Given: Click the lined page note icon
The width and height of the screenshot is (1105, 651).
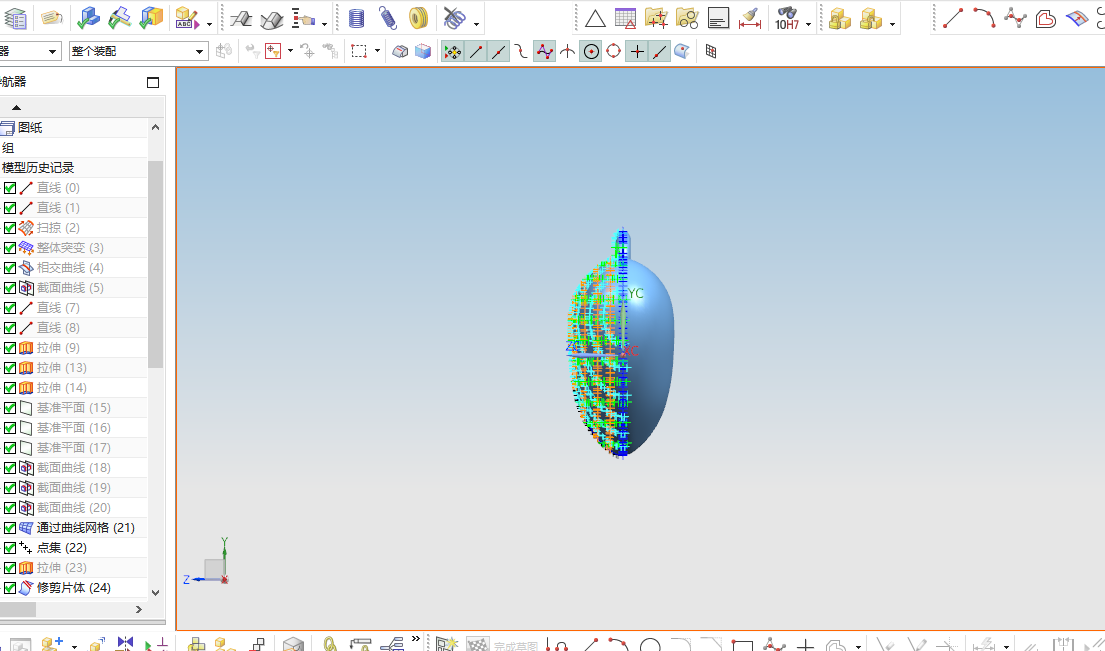Looking at the screenshot, I should (x=718, y=18).
